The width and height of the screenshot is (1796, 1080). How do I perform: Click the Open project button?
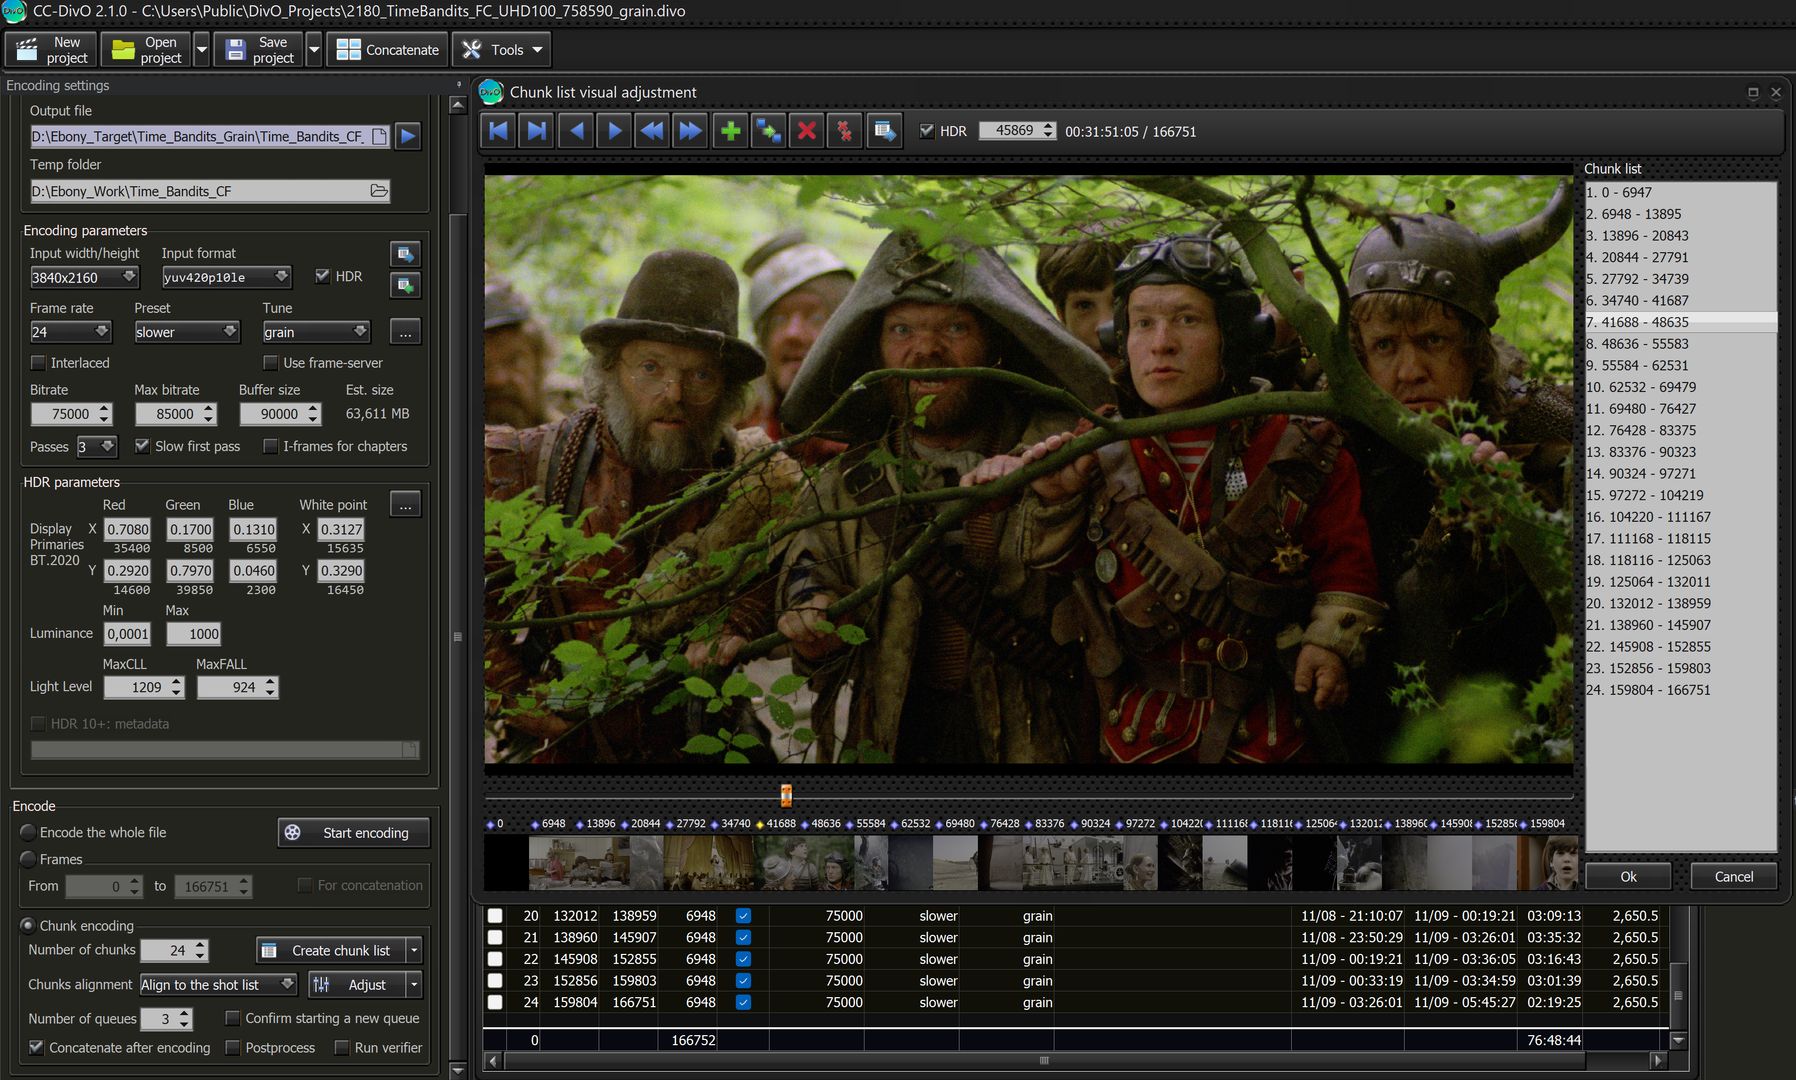(x=146, y=49)
